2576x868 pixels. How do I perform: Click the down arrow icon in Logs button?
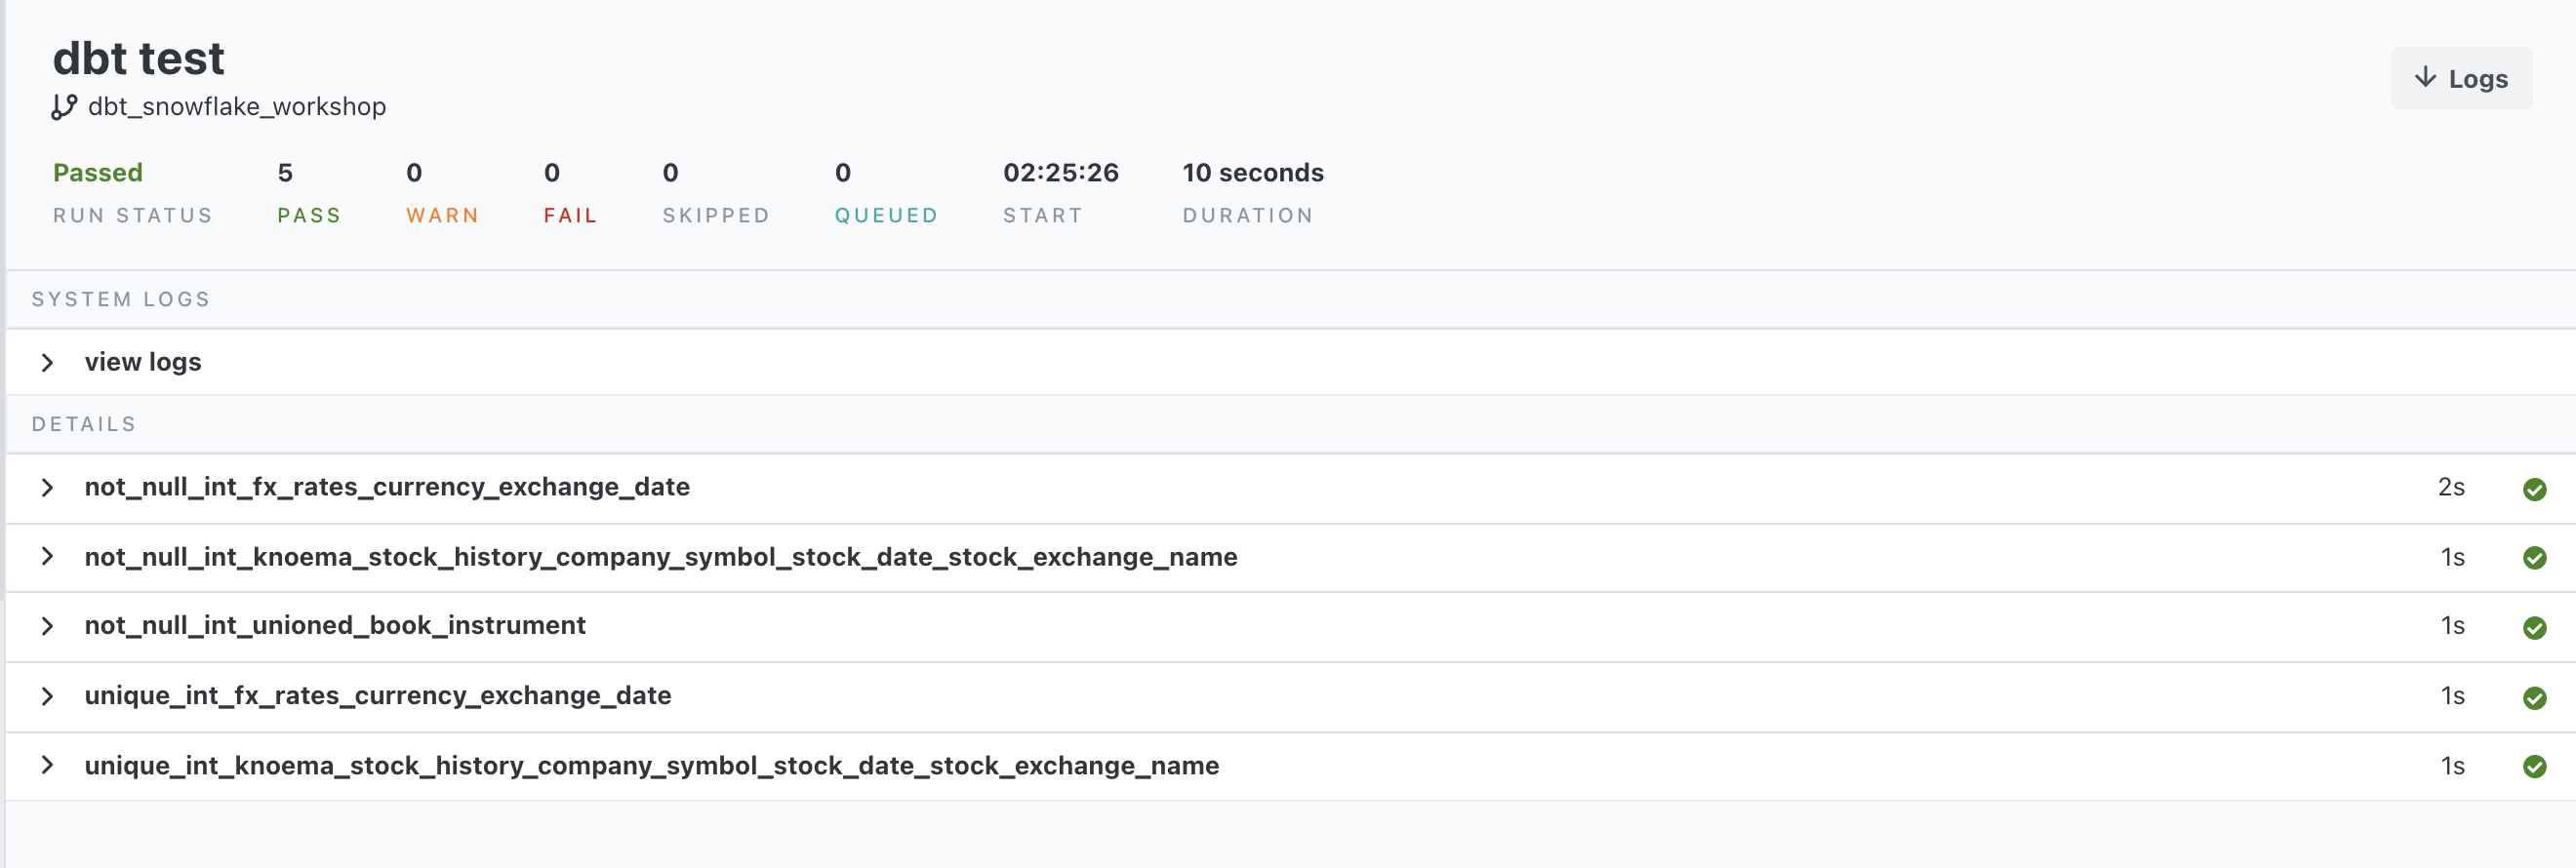click(x=2425, y=78)
